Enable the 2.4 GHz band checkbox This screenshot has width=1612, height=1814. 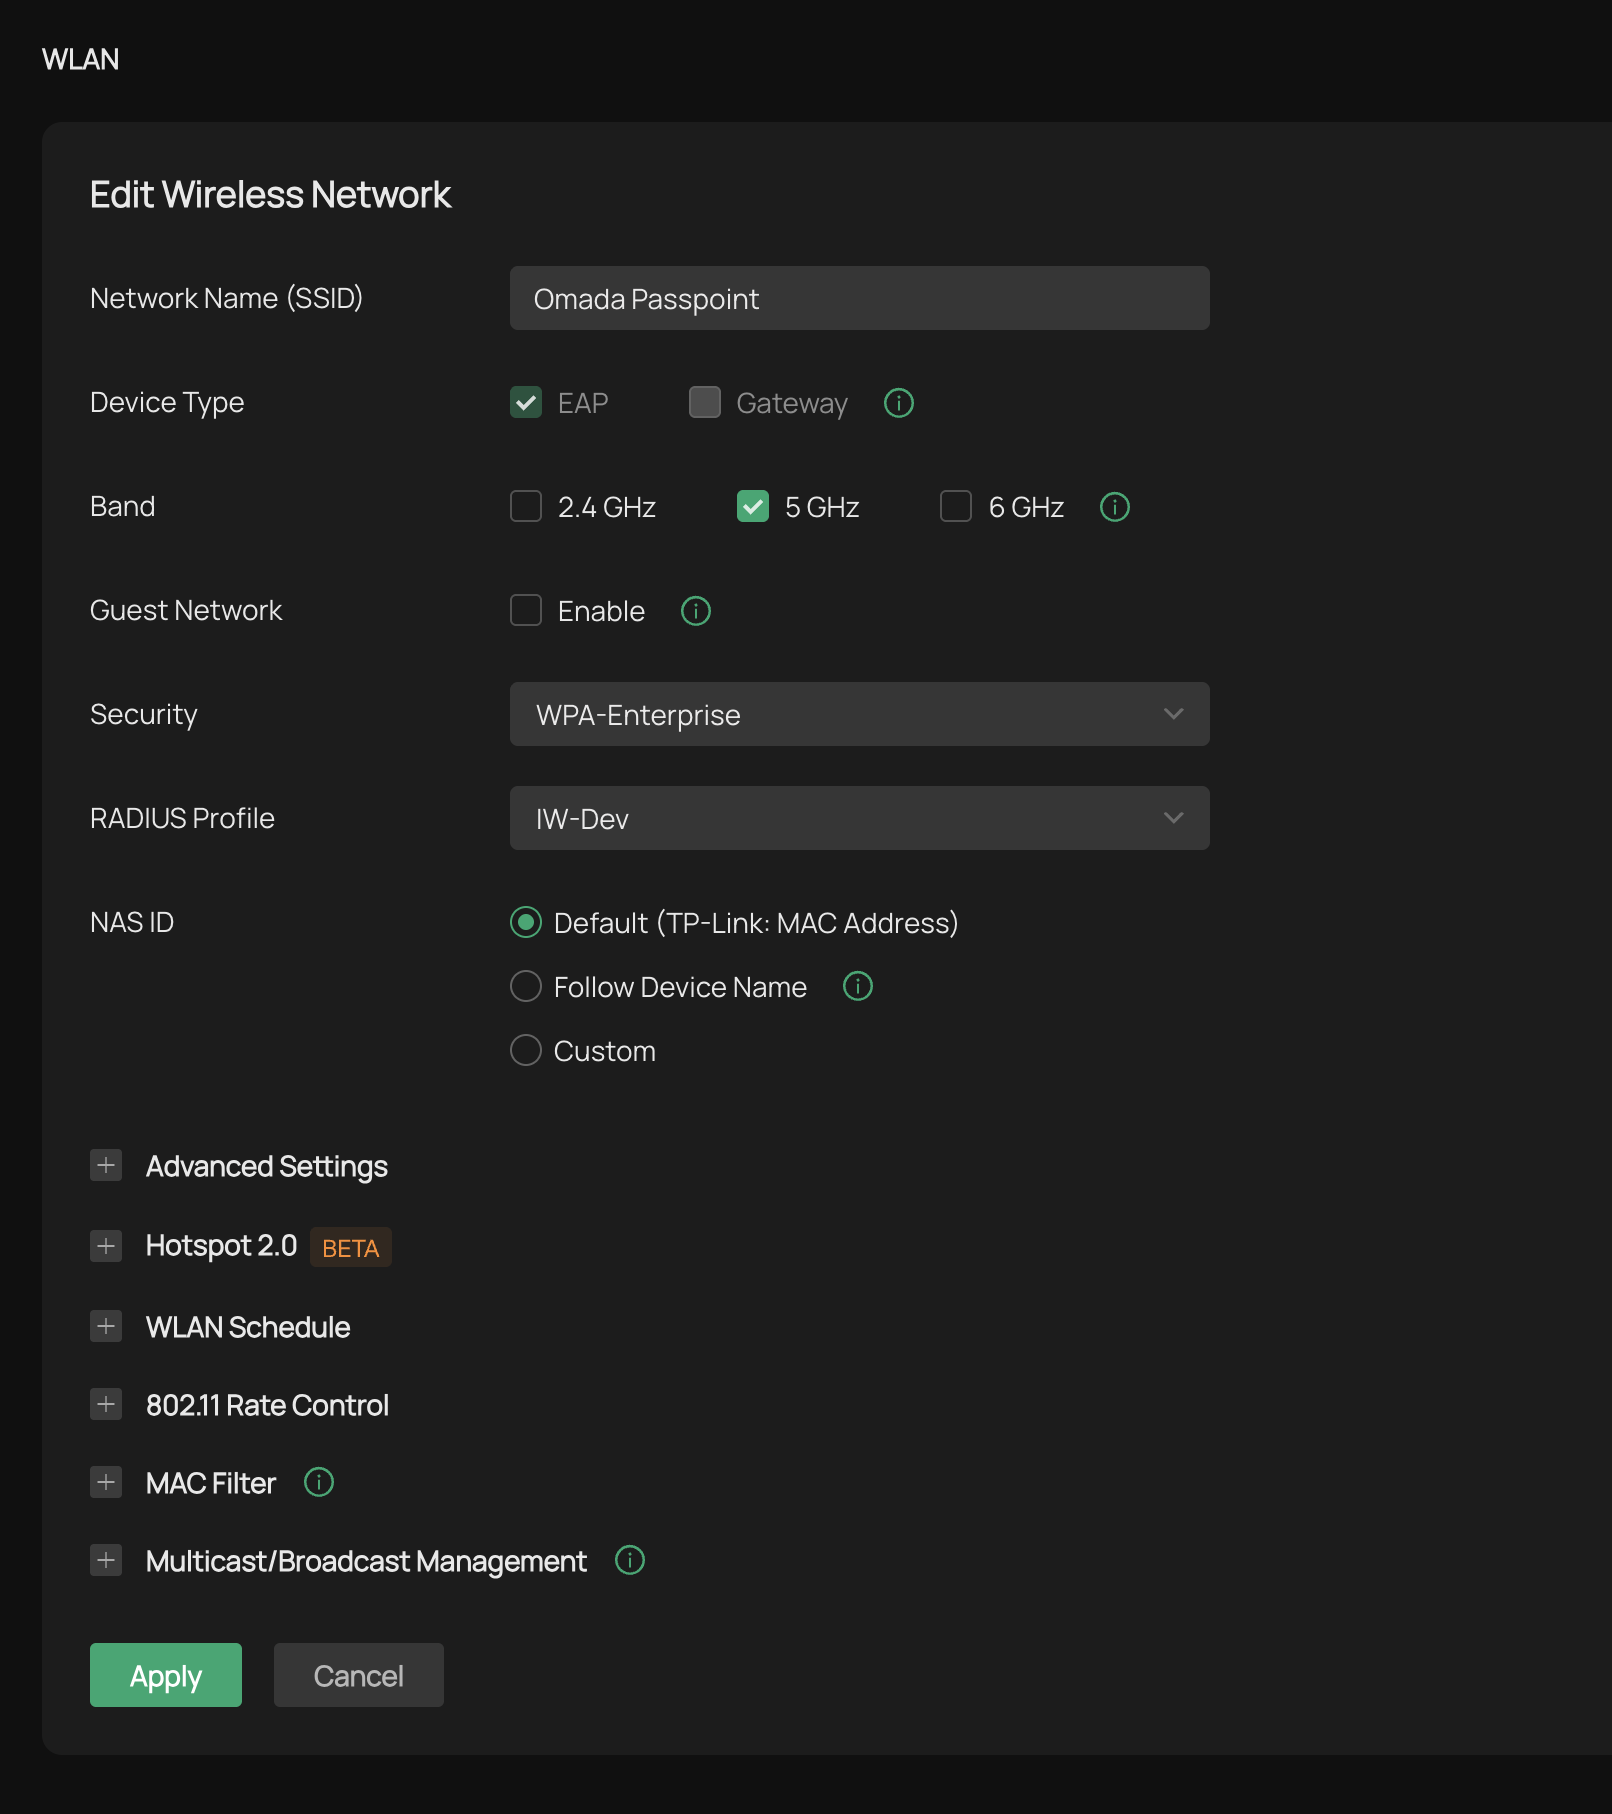coord(526,506)
